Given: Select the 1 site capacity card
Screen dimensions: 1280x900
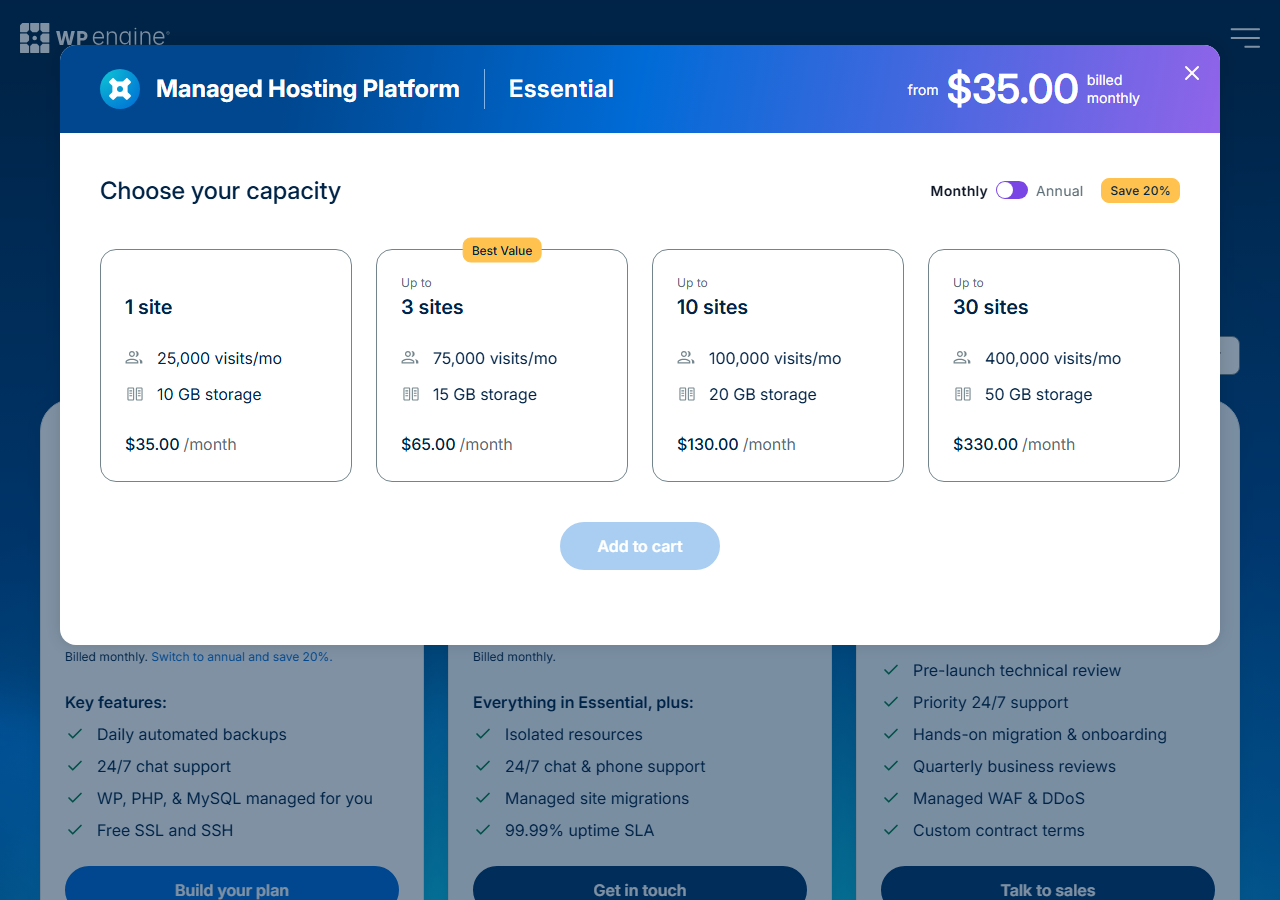Looking at the screenshot, I should point(226,365).
